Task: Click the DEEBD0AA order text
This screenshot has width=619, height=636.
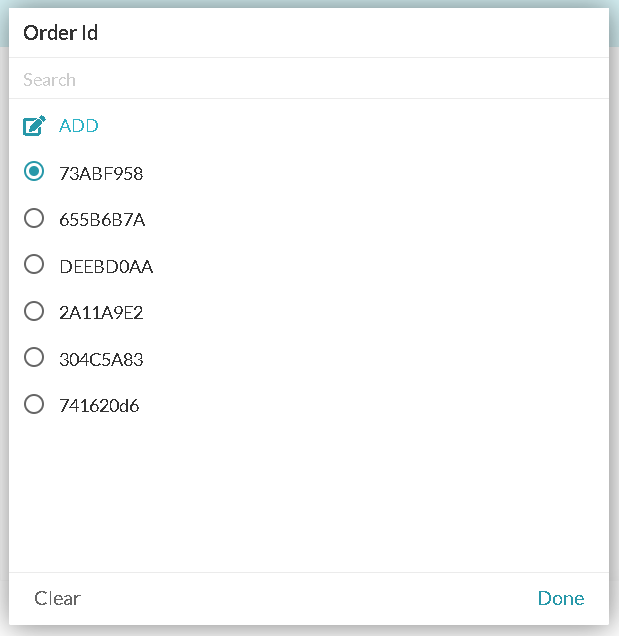Action: (106, 266)
